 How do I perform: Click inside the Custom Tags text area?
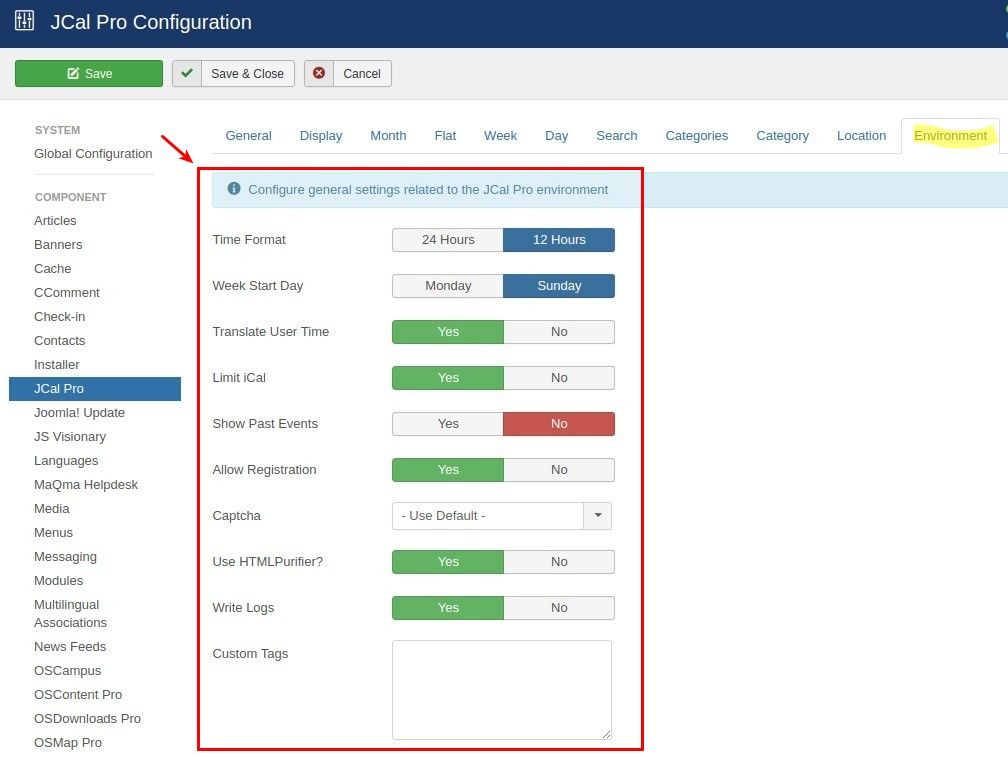coord(501,690)
